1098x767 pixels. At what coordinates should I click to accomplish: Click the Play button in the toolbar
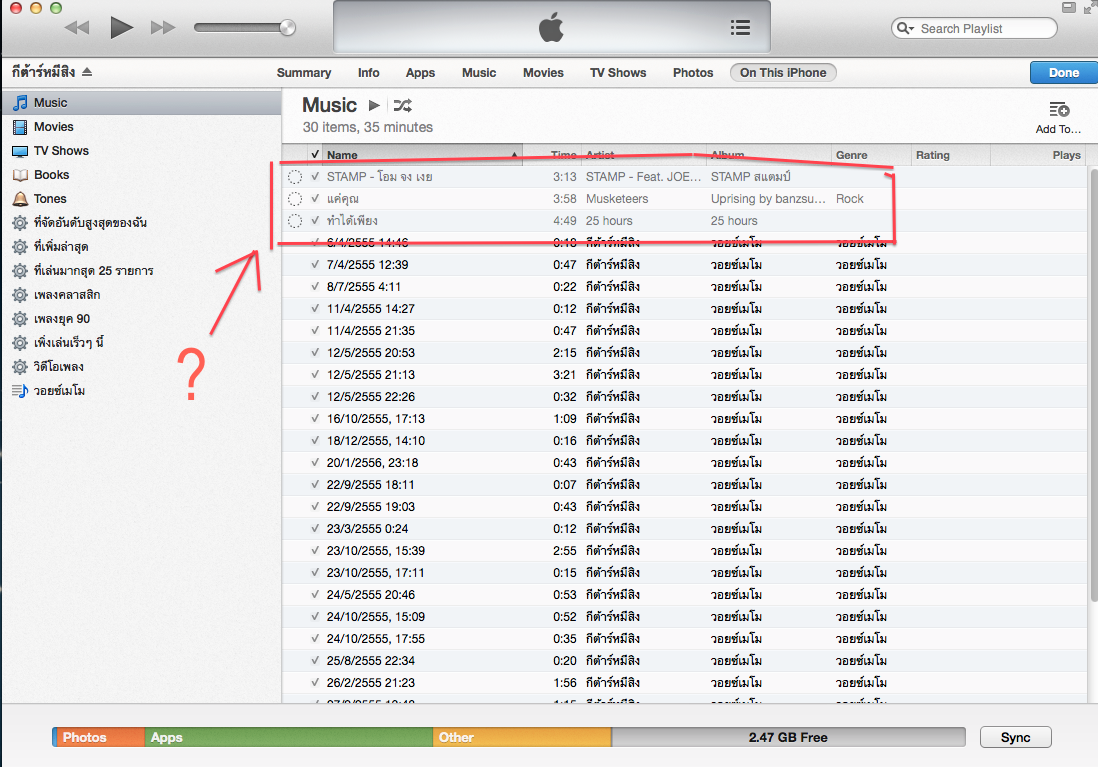(121, 27)
